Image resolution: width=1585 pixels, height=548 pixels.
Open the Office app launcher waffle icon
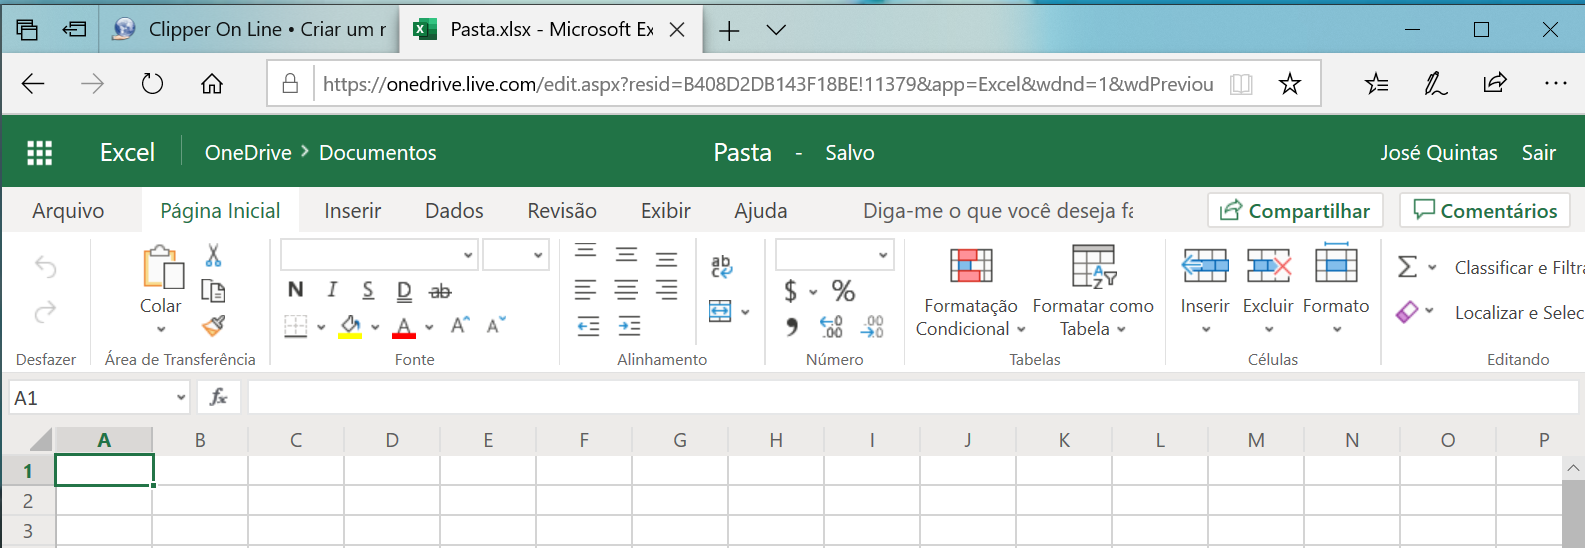[39, 152]
